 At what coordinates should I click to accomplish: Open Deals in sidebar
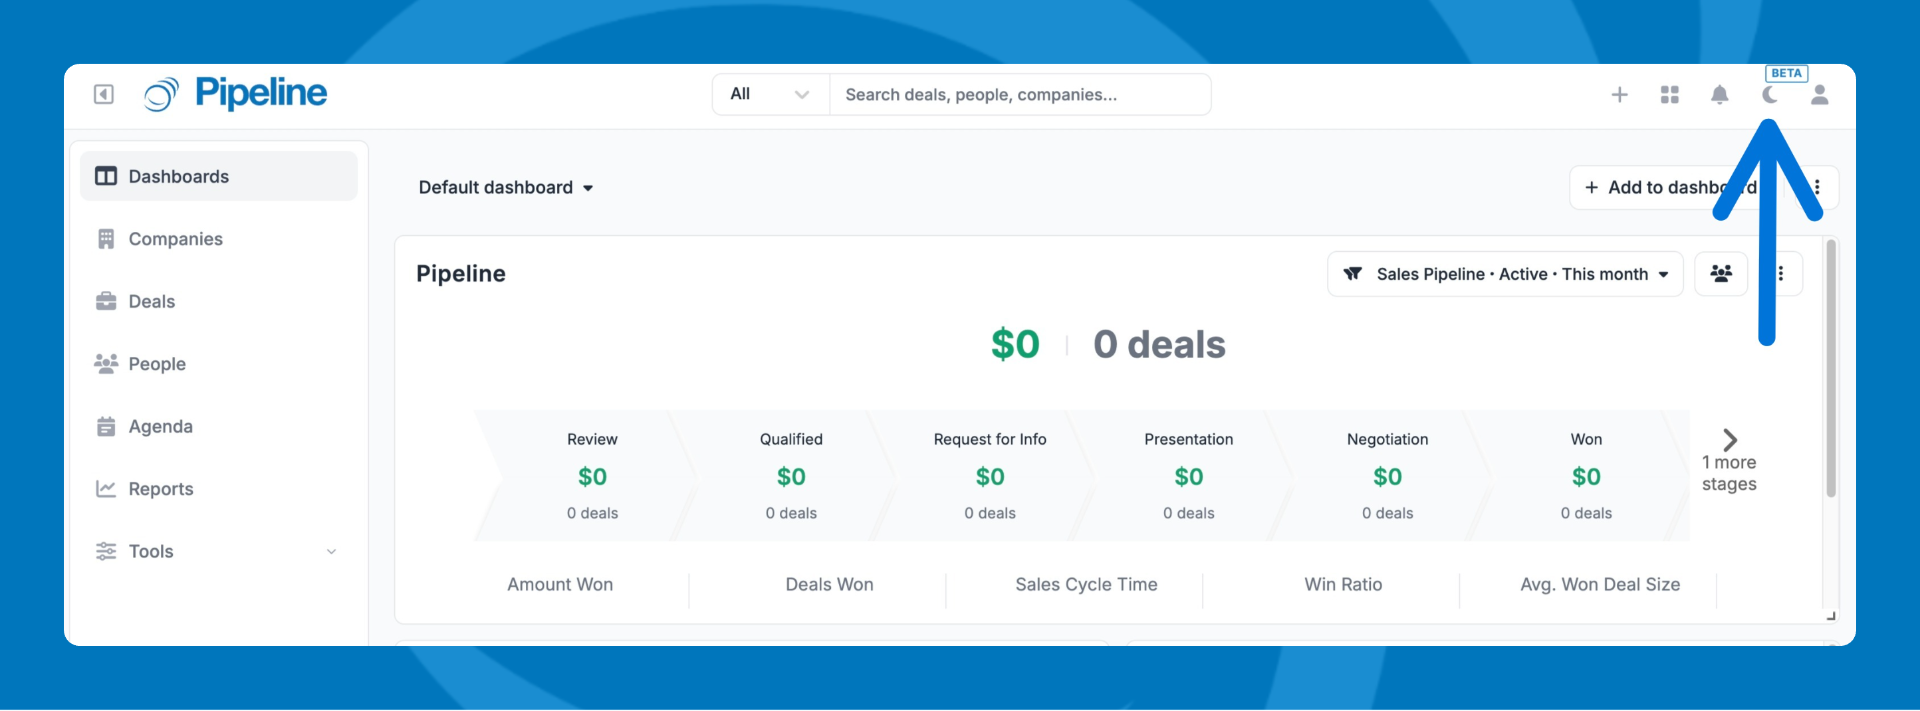point(152,302)
